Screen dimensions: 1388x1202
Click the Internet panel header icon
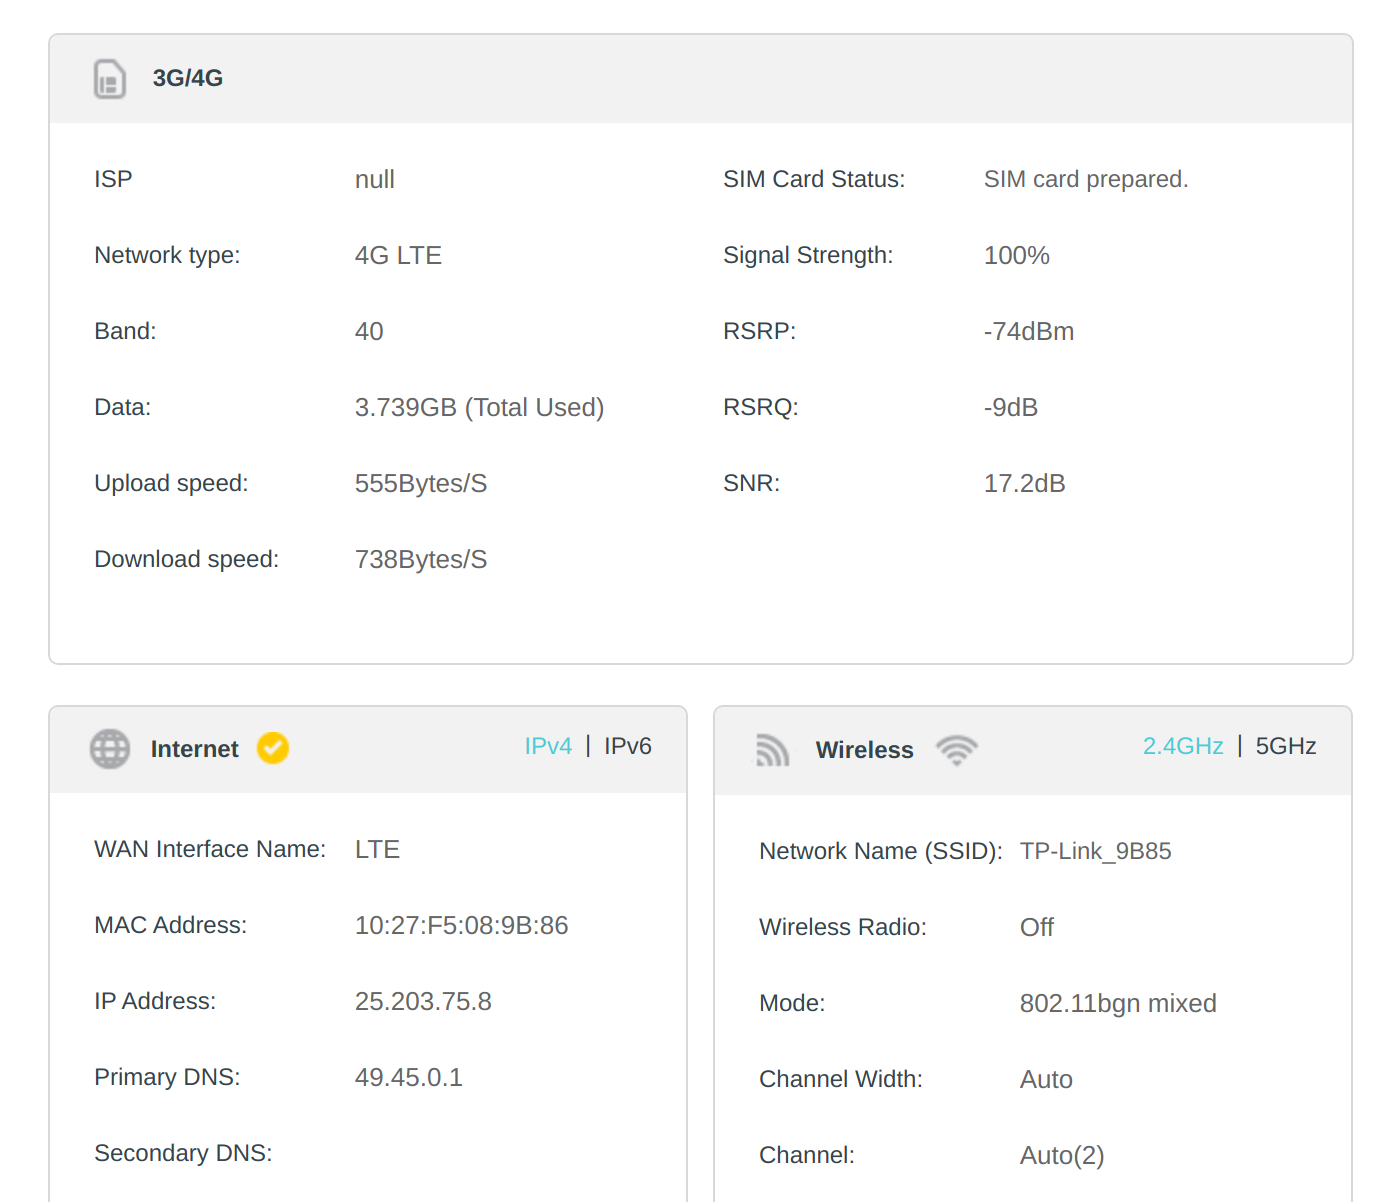(109, 748)
